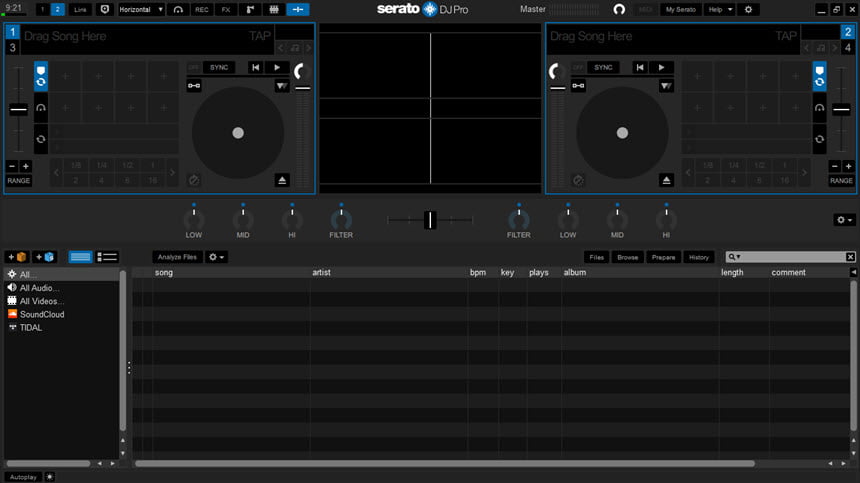The image size is (860, 483).
Task: Toggle deck 1 keylock chain icon
Action: [x=194, y=86]
